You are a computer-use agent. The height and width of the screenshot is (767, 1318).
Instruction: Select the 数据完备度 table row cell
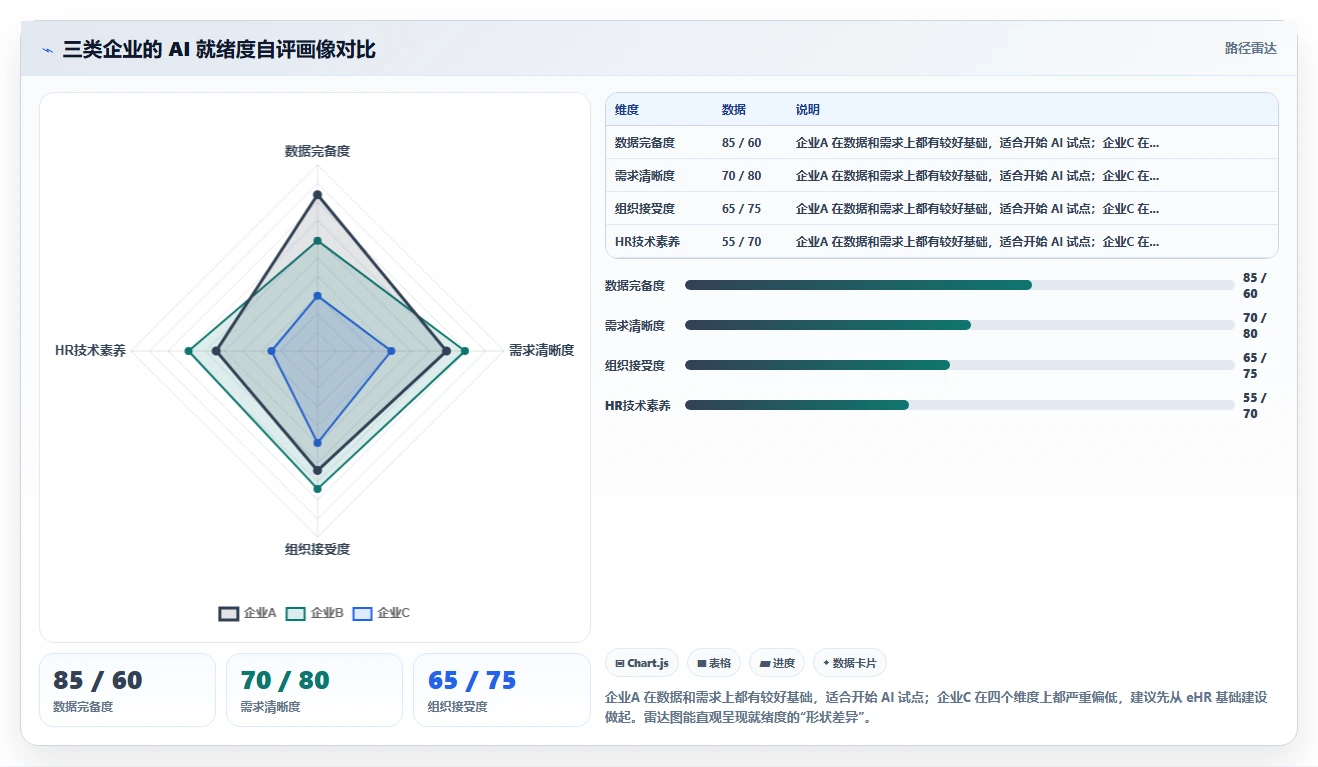point(645,143)
